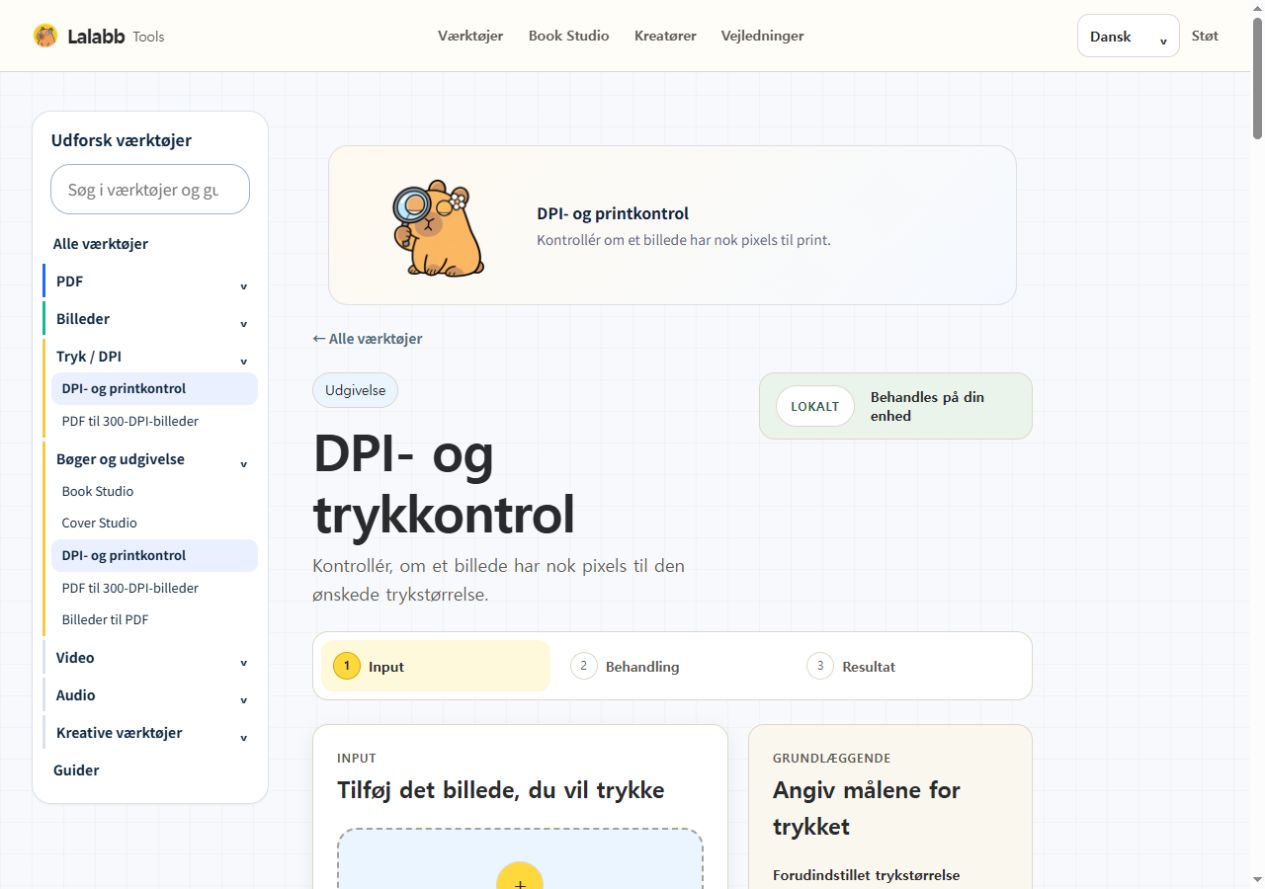Open Guider in the sidebar
Viewport: 1265px width, 889px height.
(x=76, y=770)
